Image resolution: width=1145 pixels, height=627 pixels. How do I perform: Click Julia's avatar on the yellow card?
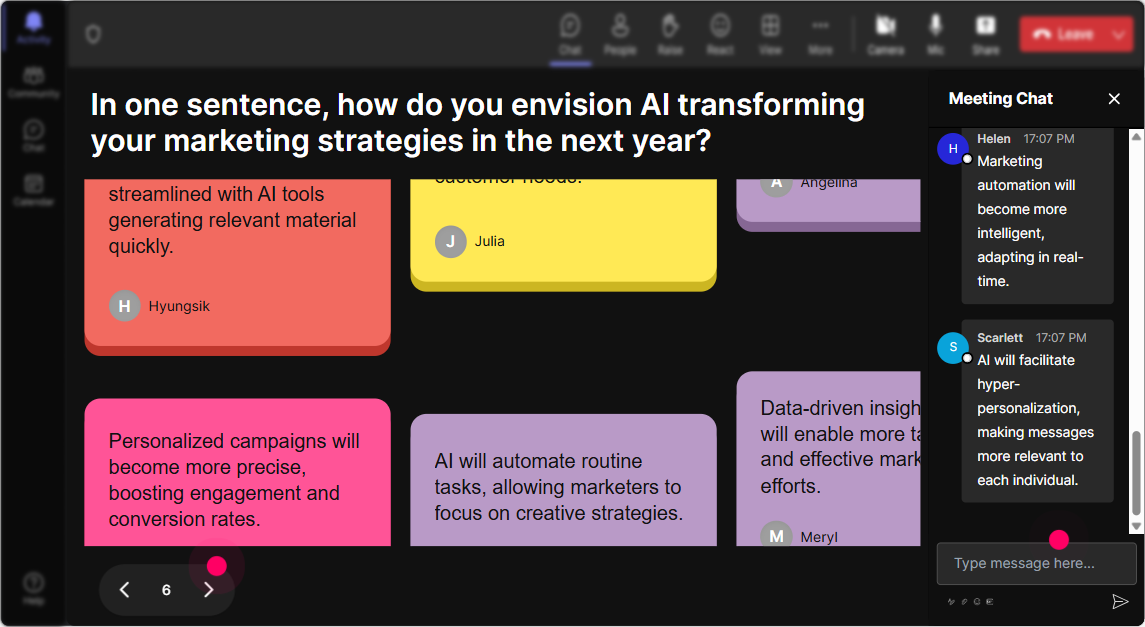tap(451, 242)
